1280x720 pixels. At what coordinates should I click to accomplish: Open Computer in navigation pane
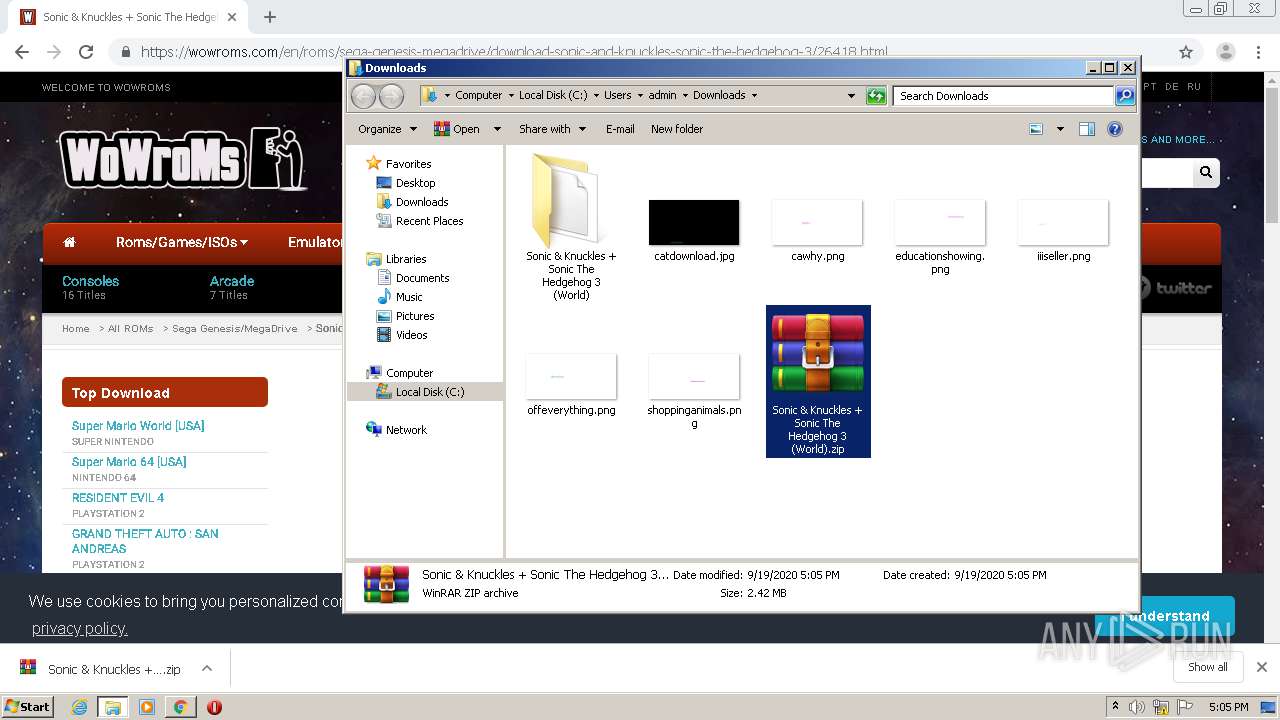(x=409, y=373)
